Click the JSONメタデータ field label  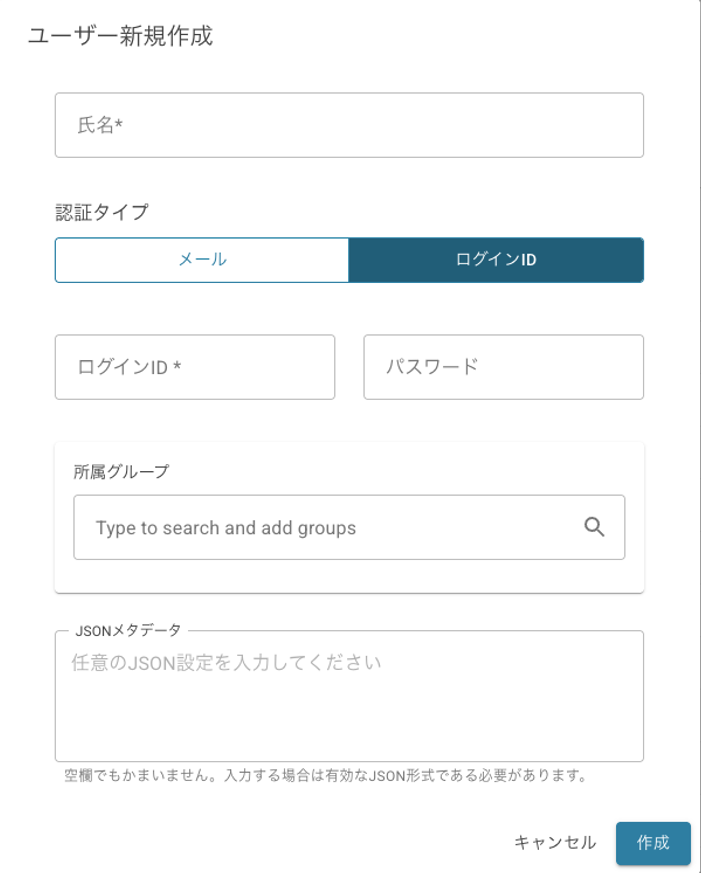click(129, 630)
